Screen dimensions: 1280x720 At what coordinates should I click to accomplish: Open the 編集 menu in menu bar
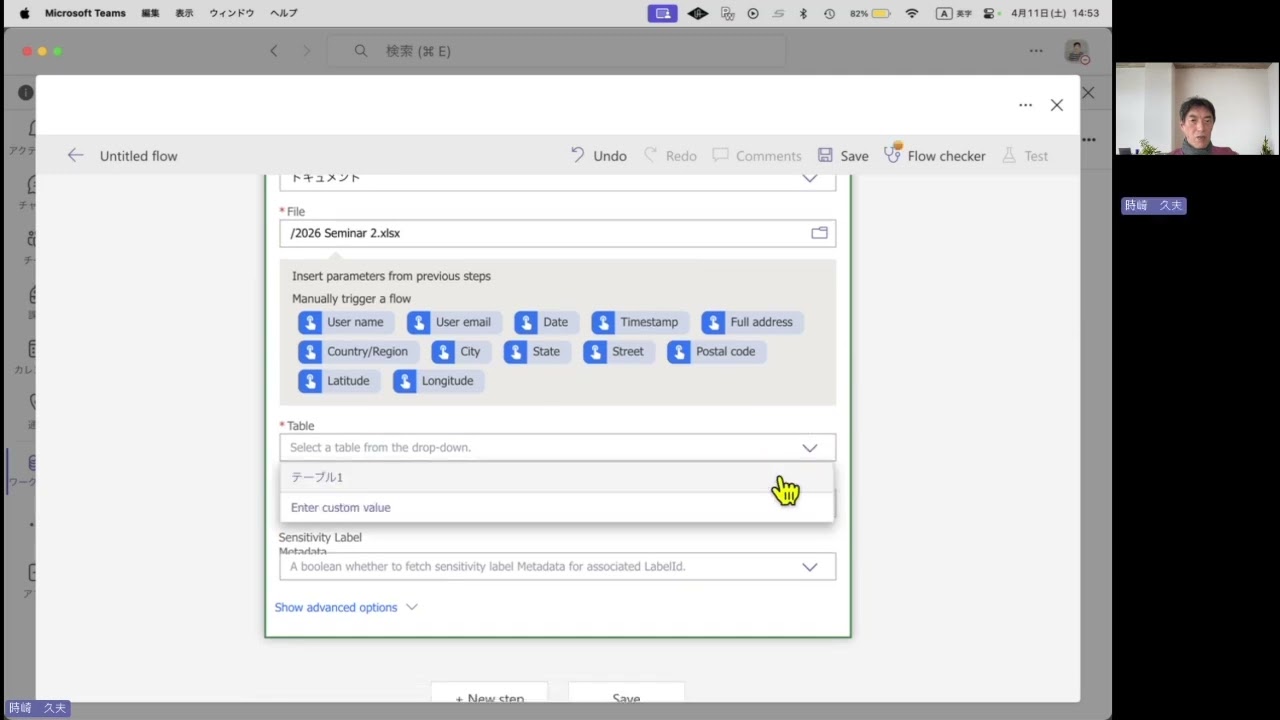pyautogui.click(x=150, y=13)
